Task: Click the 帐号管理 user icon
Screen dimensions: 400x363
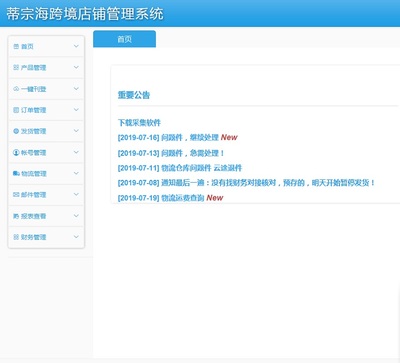Action: coord(16,152)
